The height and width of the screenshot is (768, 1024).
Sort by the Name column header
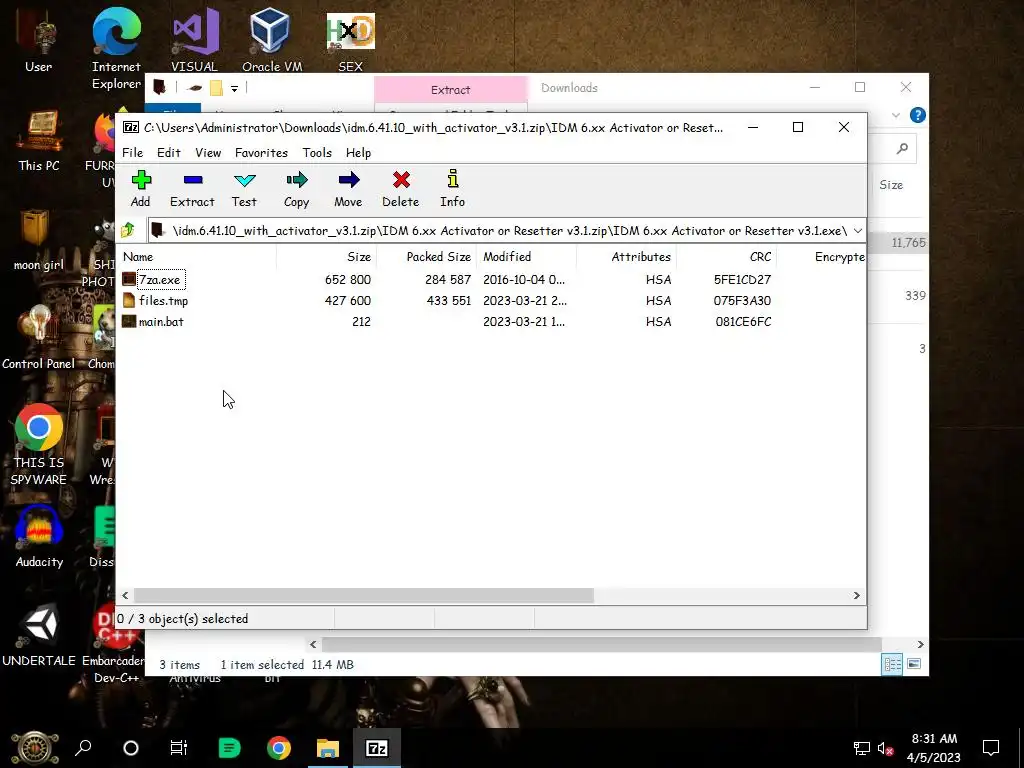pos(196,257)
